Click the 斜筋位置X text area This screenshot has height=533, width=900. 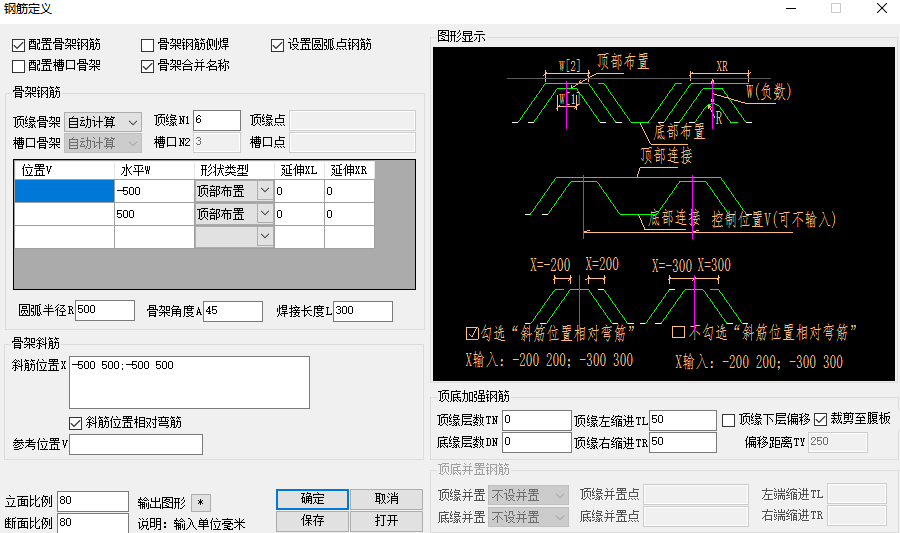point(189,382)
